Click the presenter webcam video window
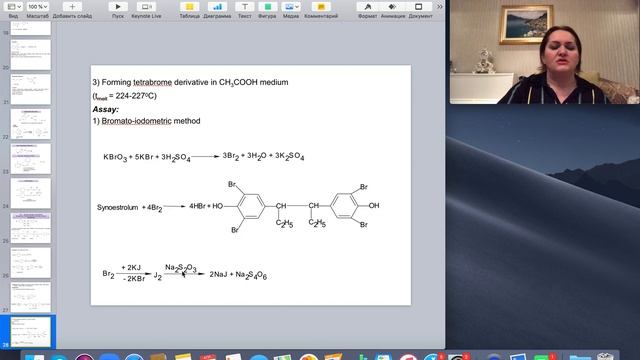The height and width of the screenshot is (360, 640). (x=544, y=52)
